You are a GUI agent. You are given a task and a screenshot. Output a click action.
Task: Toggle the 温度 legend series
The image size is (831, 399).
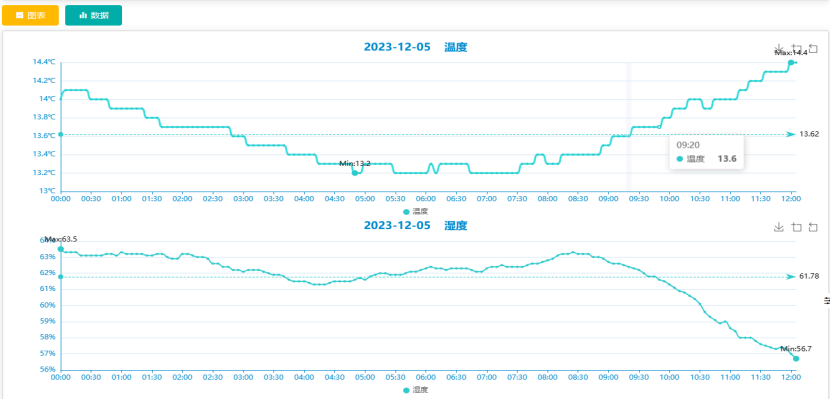point(415,211)
